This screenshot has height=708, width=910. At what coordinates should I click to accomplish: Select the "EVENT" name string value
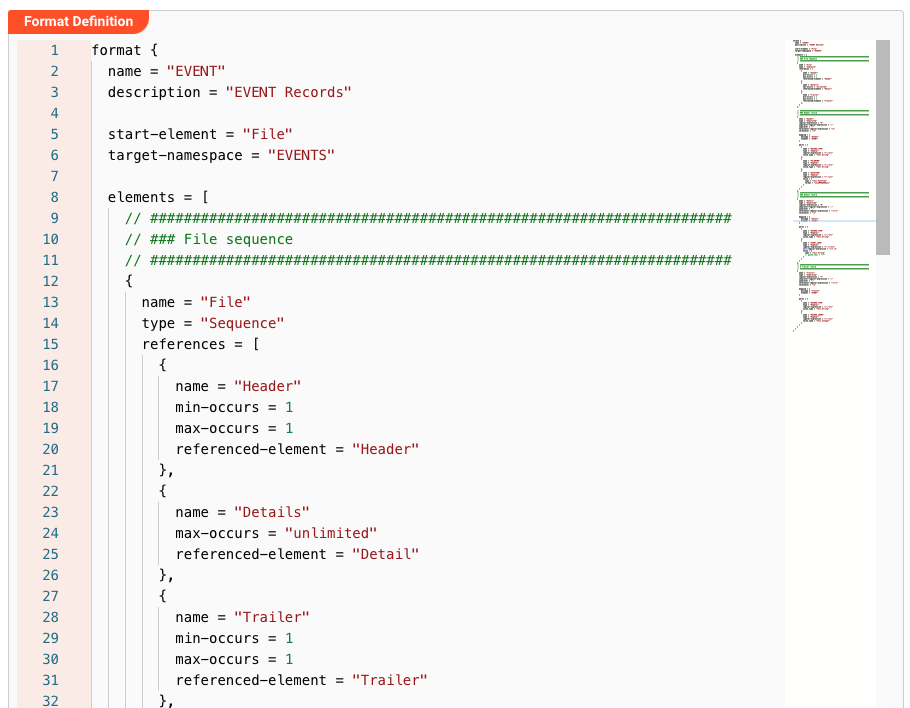pyautogui.click(x=196, y=71)
